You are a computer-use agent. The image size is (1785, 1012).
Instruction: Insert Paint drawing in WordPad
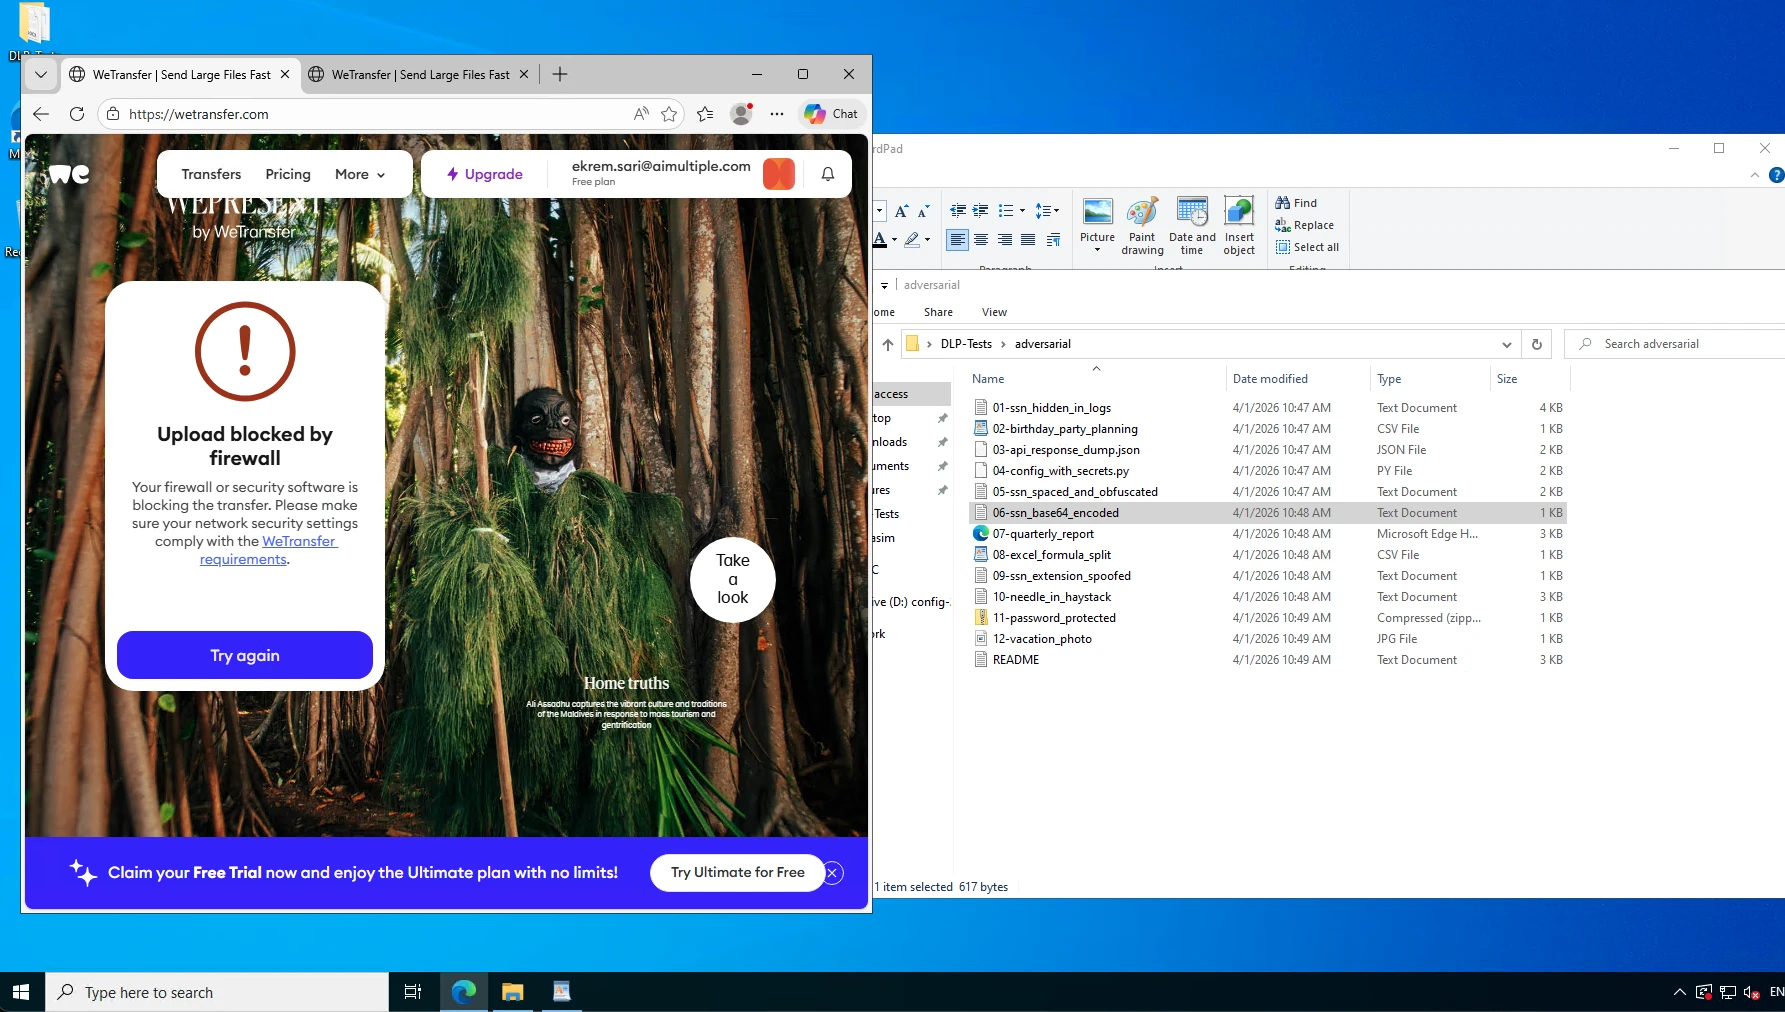[1142, 224]
